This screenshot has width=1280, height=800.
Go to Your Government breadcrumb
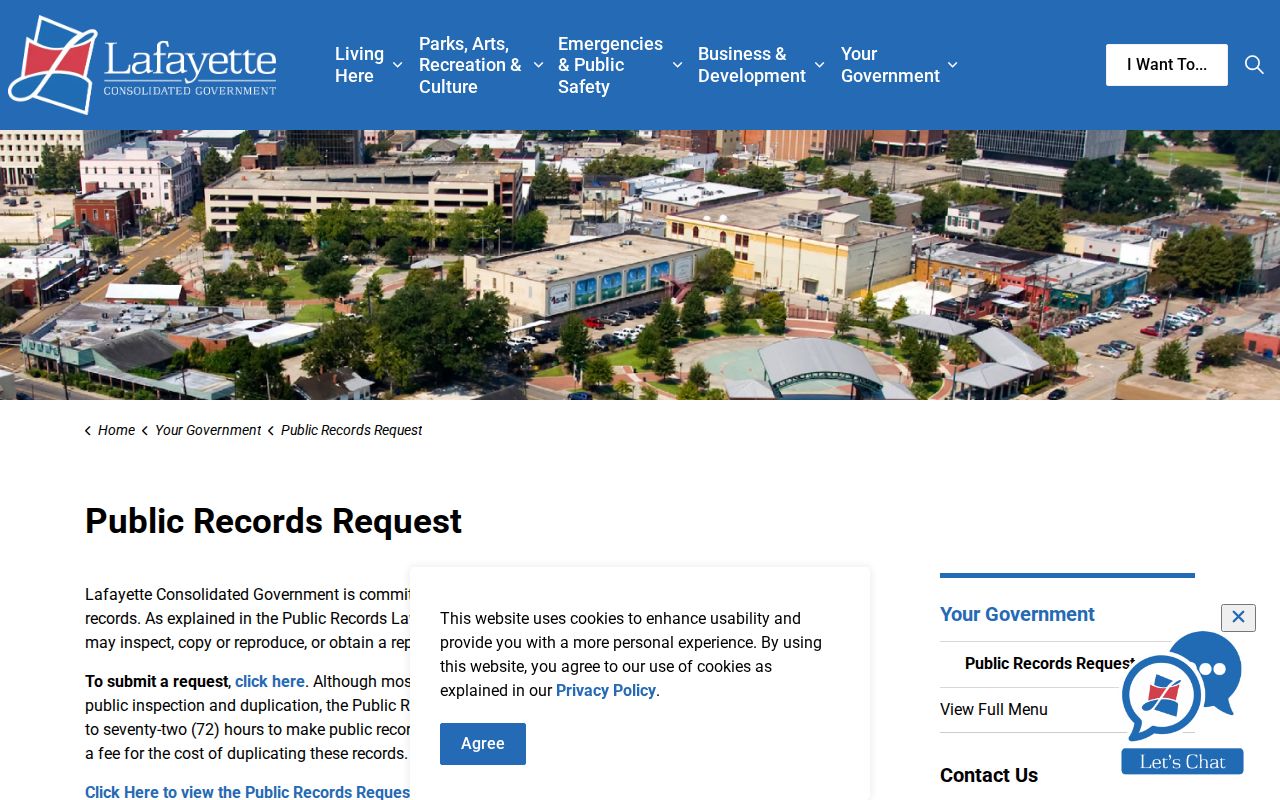(x=208, y=430)
